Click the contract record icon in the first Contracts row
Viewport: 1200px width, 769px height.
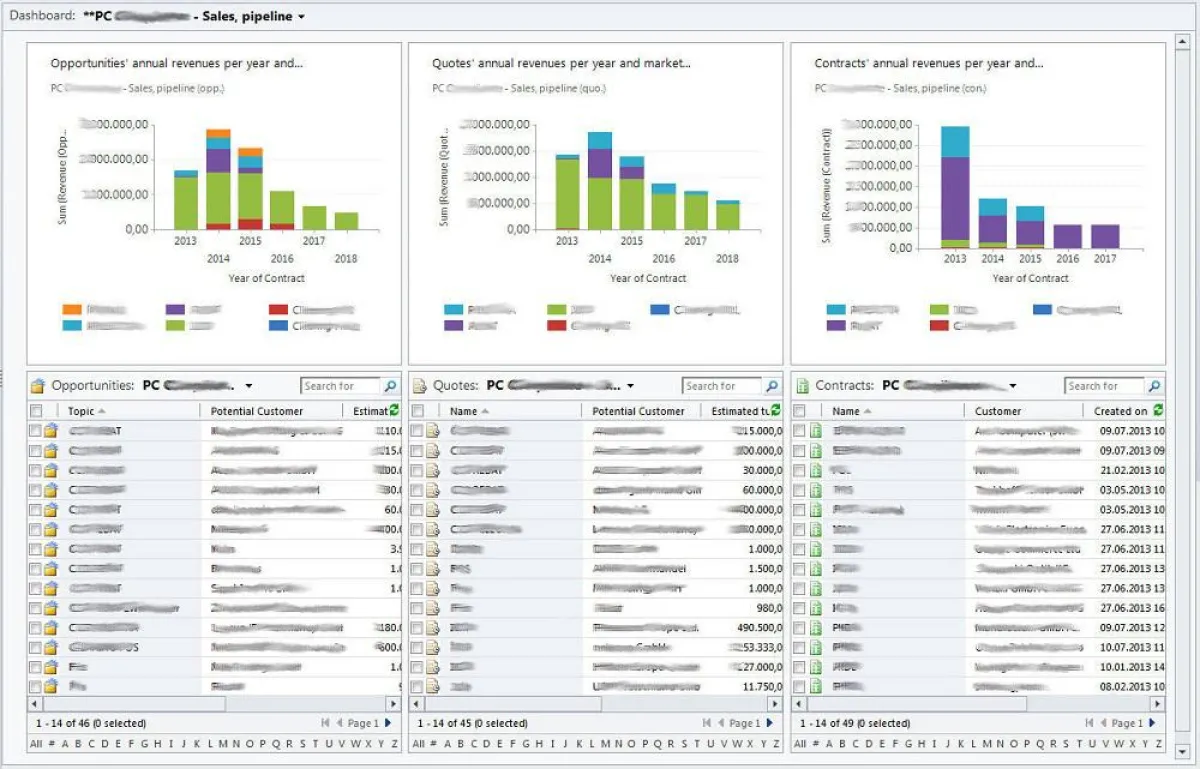815,430
